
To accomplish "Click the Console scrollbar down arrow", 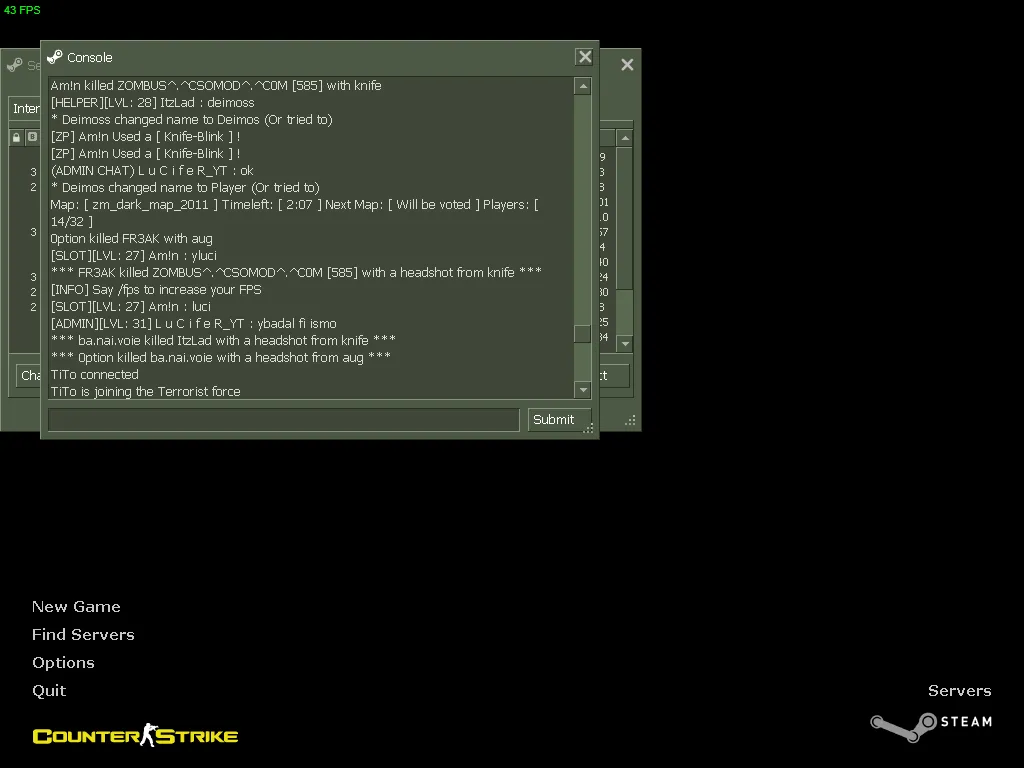I will click(x=583, y=390).
